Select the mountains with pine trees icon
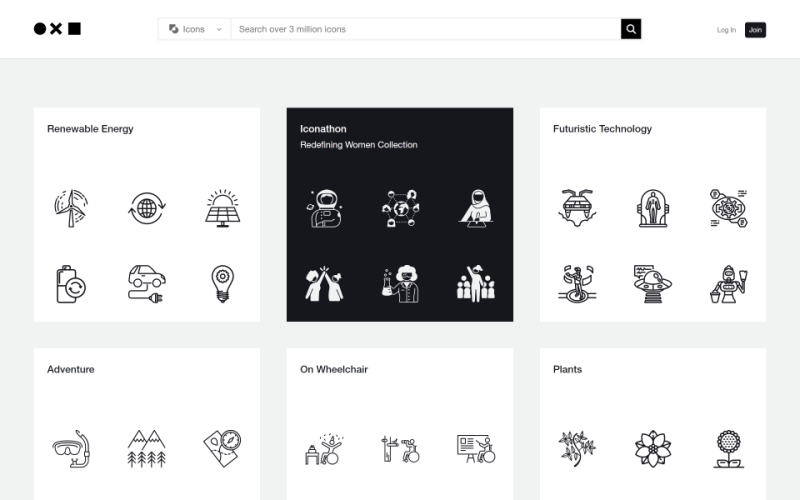 click(x=147, y=449)
